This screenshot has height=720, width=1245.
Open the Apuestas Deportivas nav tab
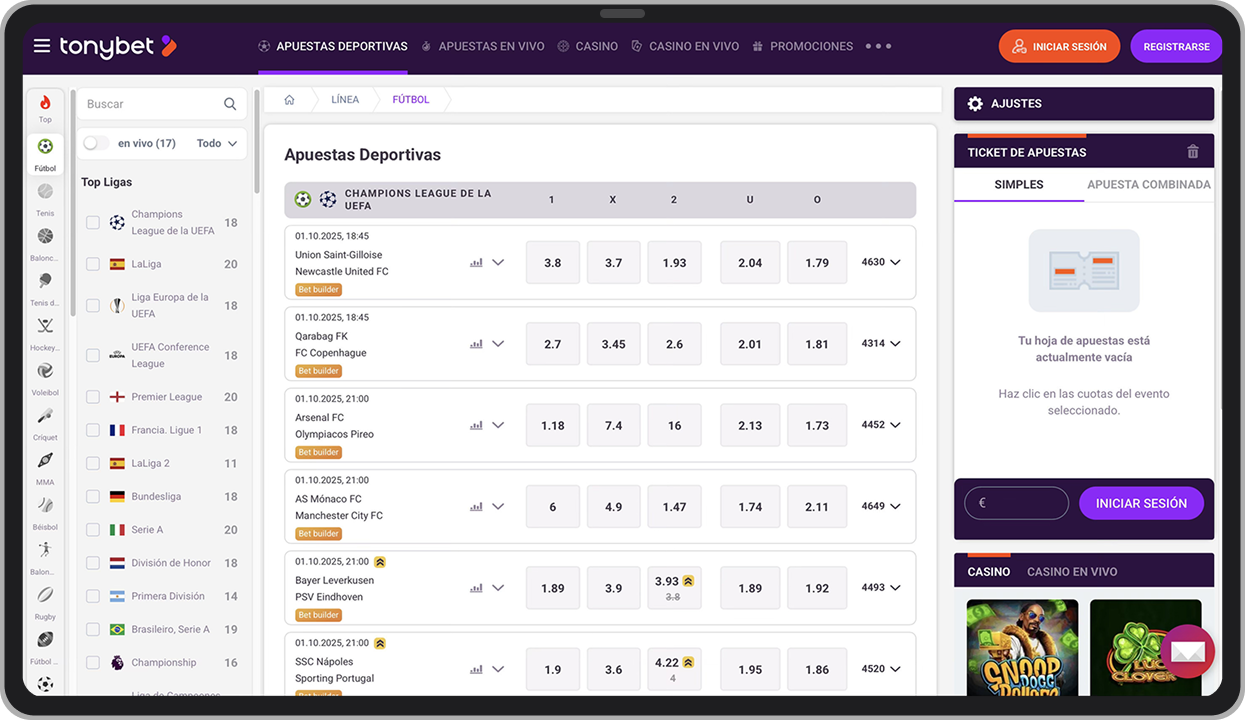click(x=333, y=46)
